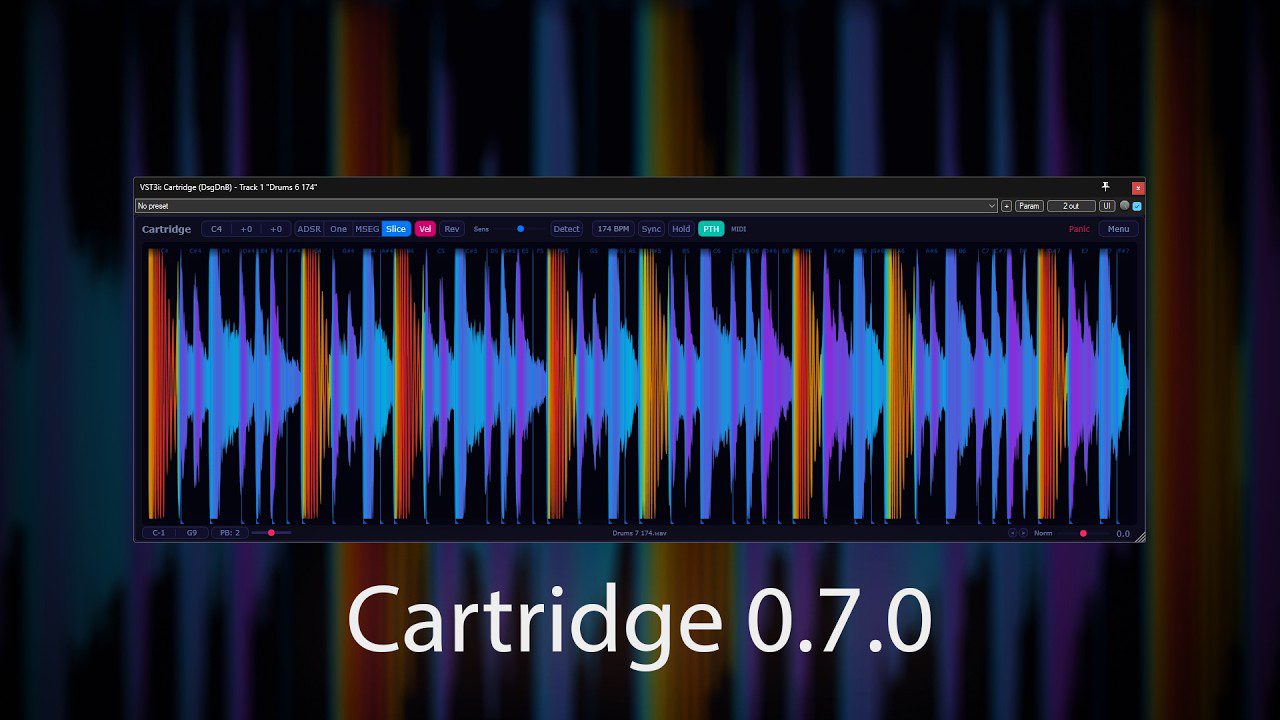Open the G9 high key range selector

click(192, 533)
